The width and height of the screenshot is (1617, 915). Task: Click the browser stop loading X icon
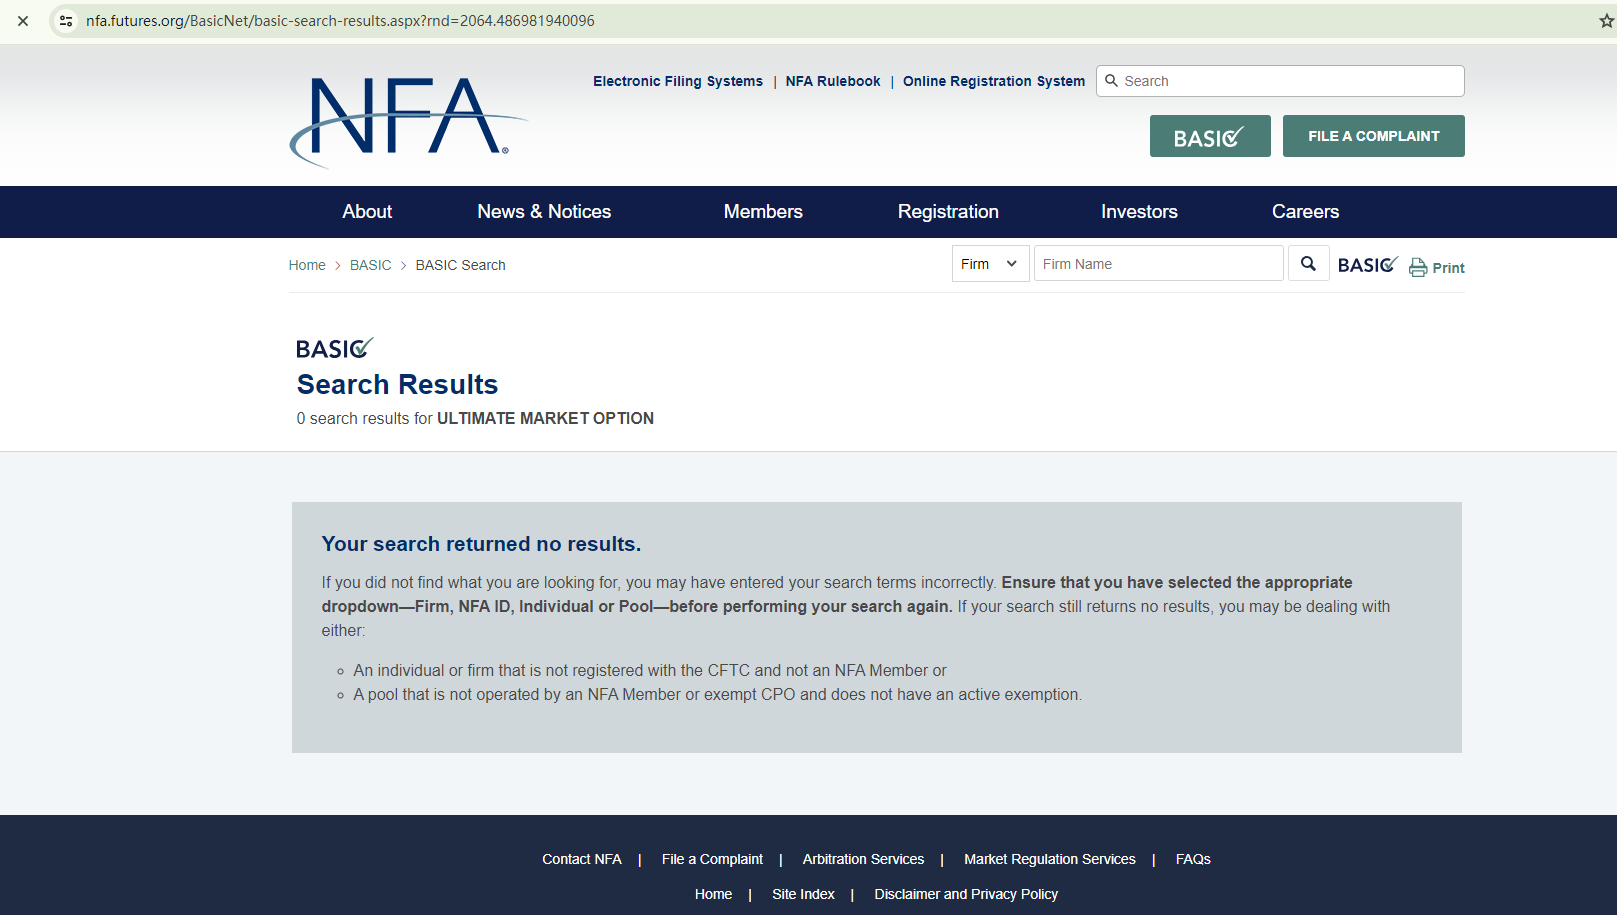coord(23,21)
